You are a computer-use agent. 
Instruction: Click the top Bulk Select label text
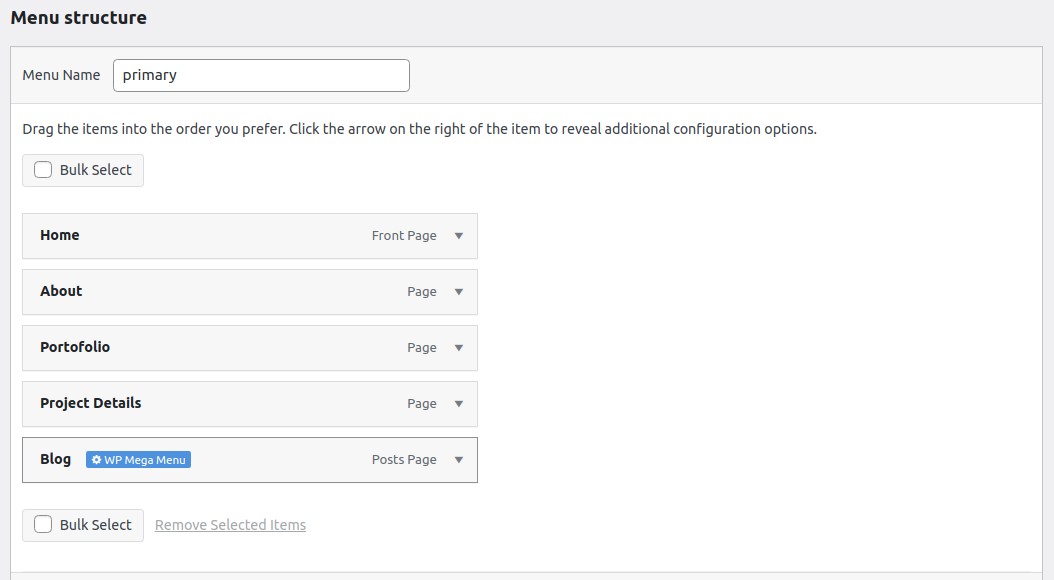(x=96, y=170)
